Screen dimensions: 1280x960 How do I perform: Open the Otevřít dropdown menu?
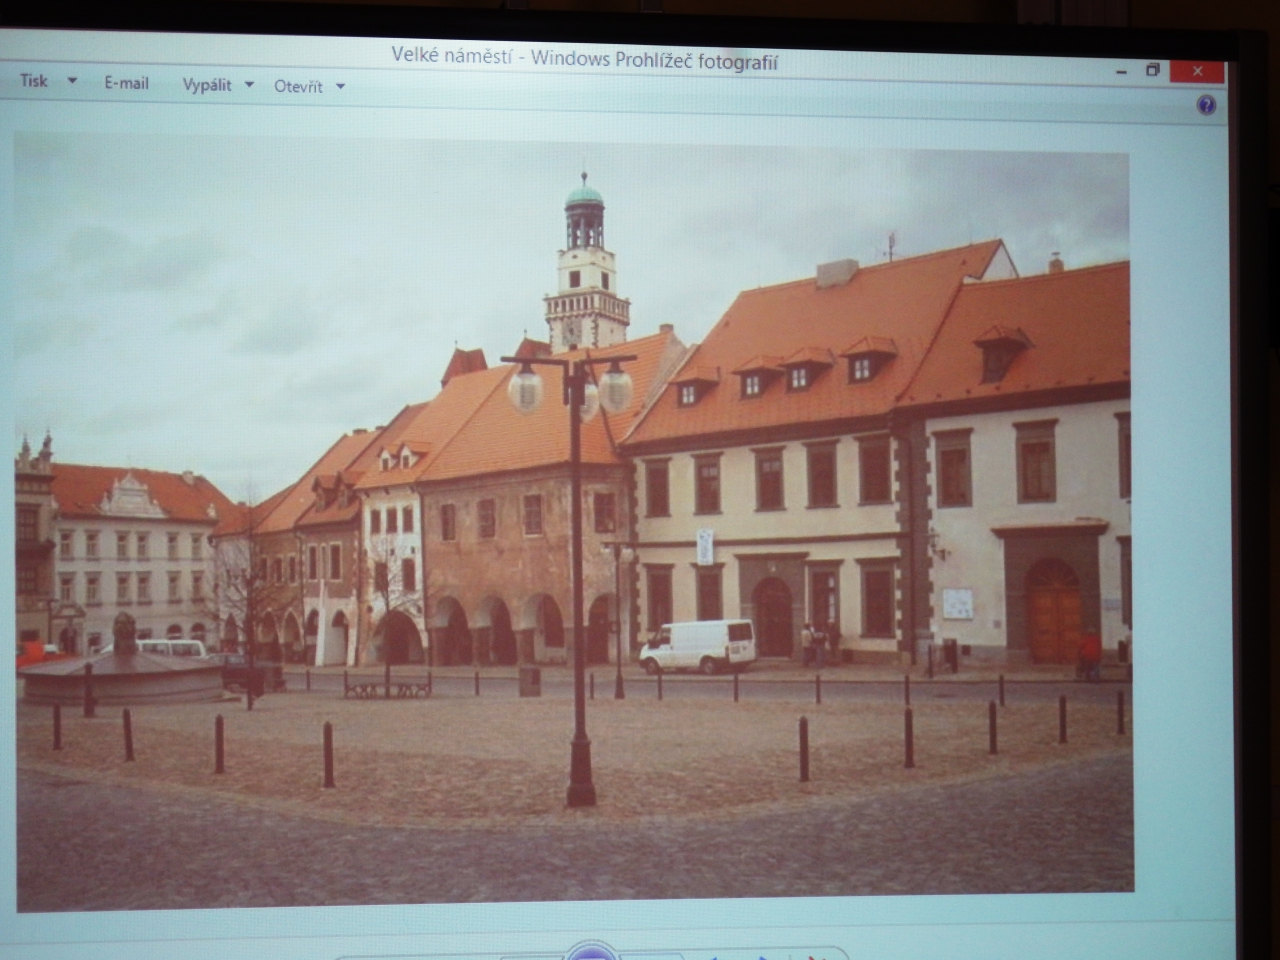309,86
